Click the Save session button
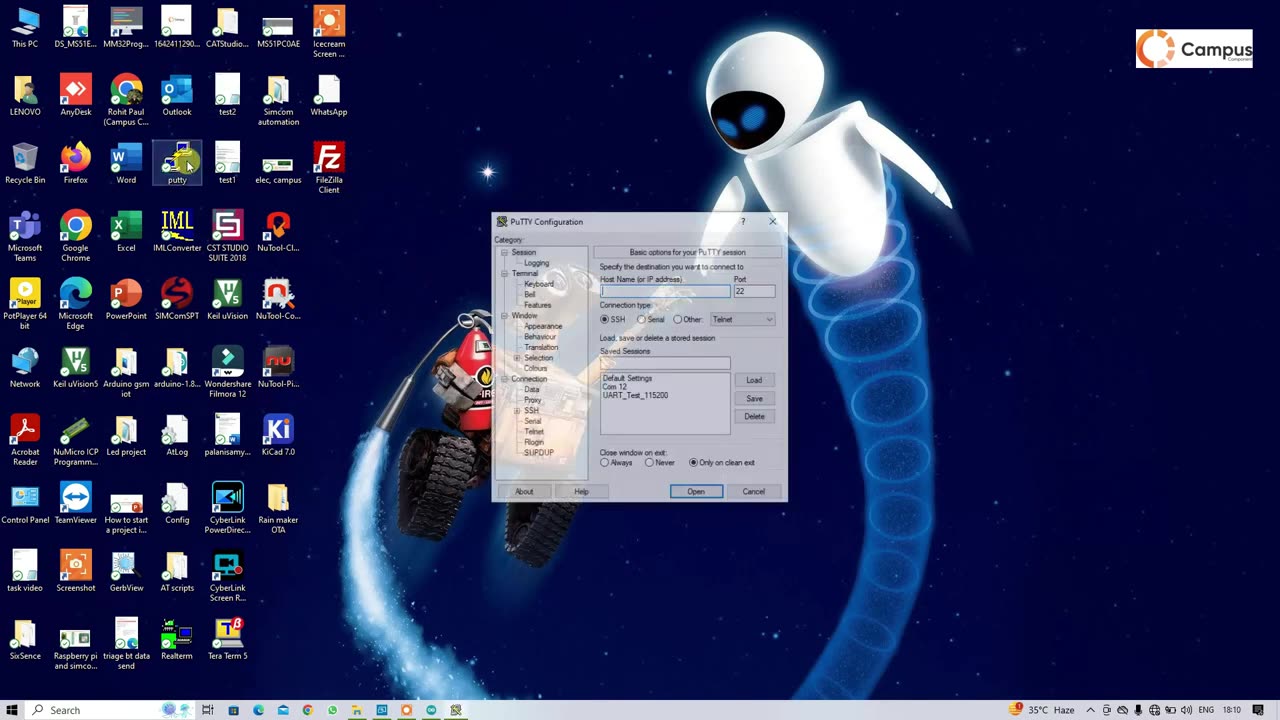The height and width of the screenshot is (720, 1280). (754, 398)
